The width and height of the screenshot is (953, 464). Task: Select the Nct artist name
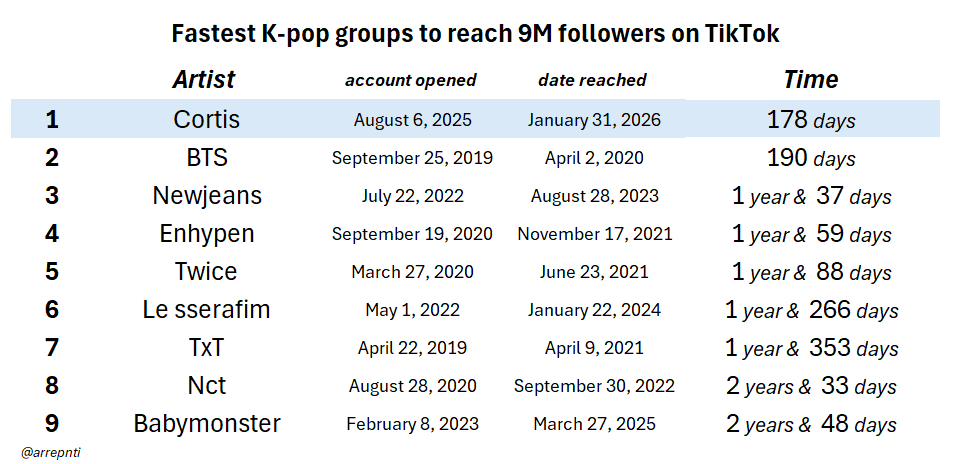coord(206,386)
